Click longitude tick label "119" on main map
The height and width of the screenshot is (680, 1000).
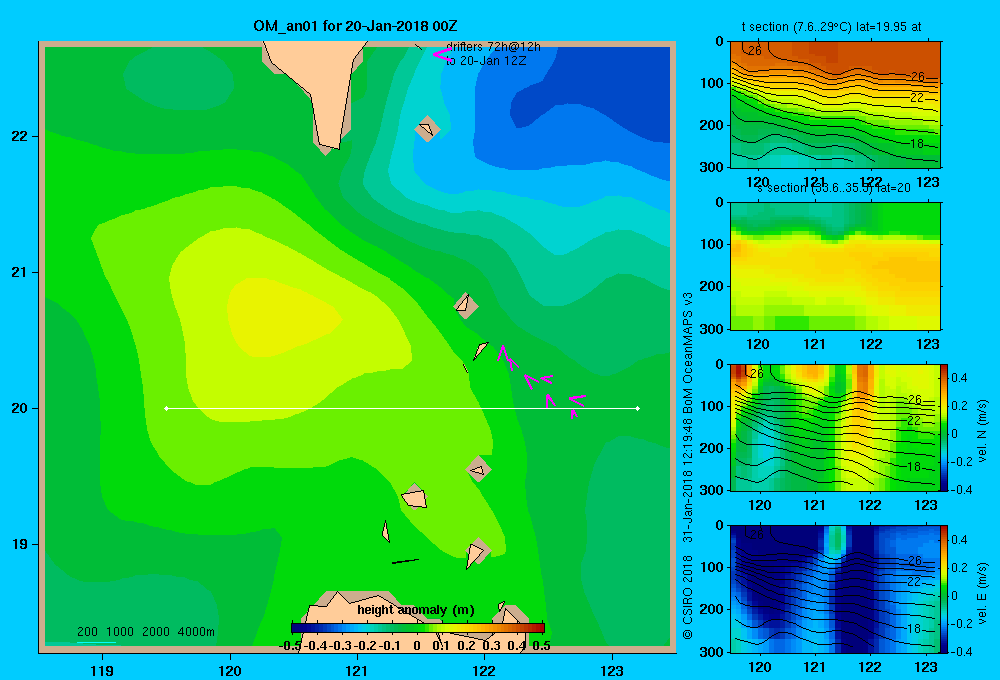[102, 670]
